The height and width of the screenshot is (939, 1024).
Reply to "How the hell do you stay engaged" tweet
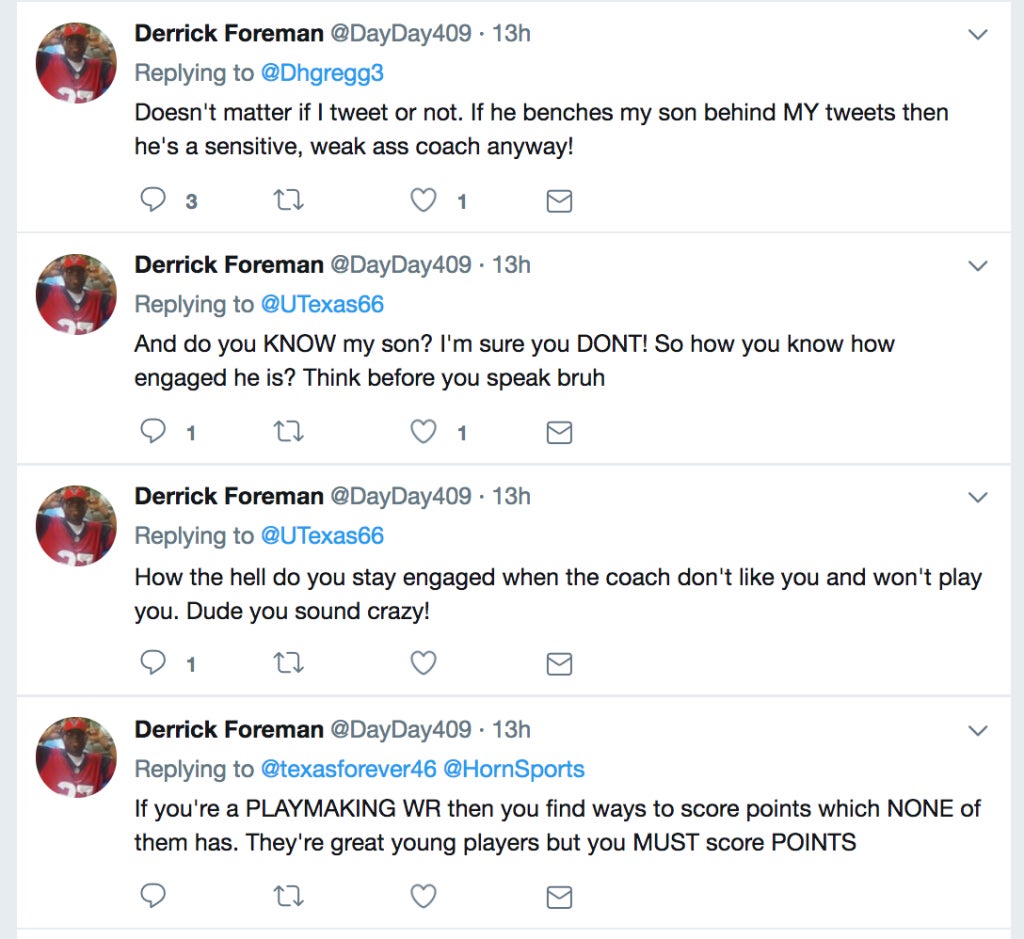(153, 663)
